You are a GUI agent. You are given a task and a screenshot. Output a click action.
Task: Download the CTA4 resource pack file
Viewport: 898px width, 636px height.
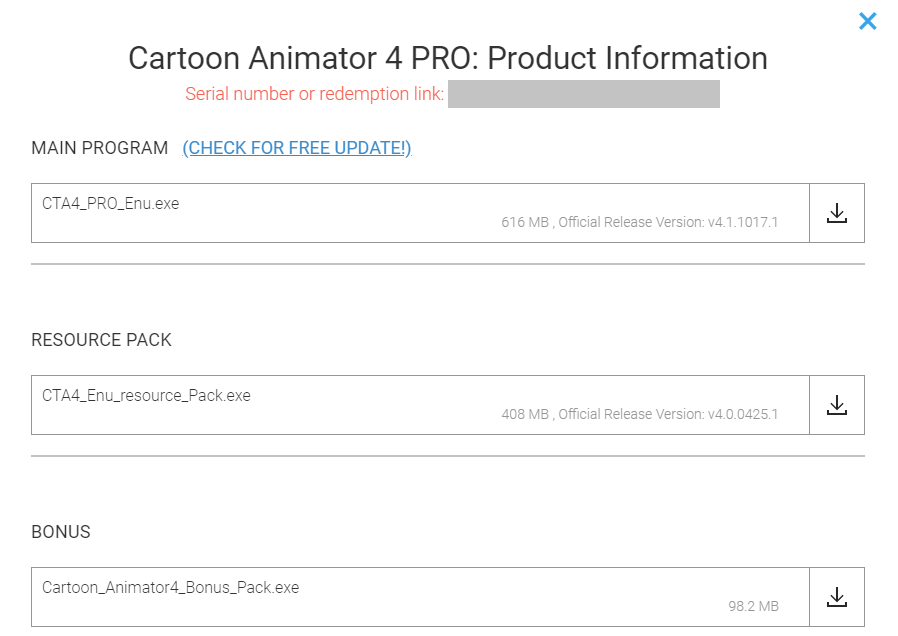point(837,405)
